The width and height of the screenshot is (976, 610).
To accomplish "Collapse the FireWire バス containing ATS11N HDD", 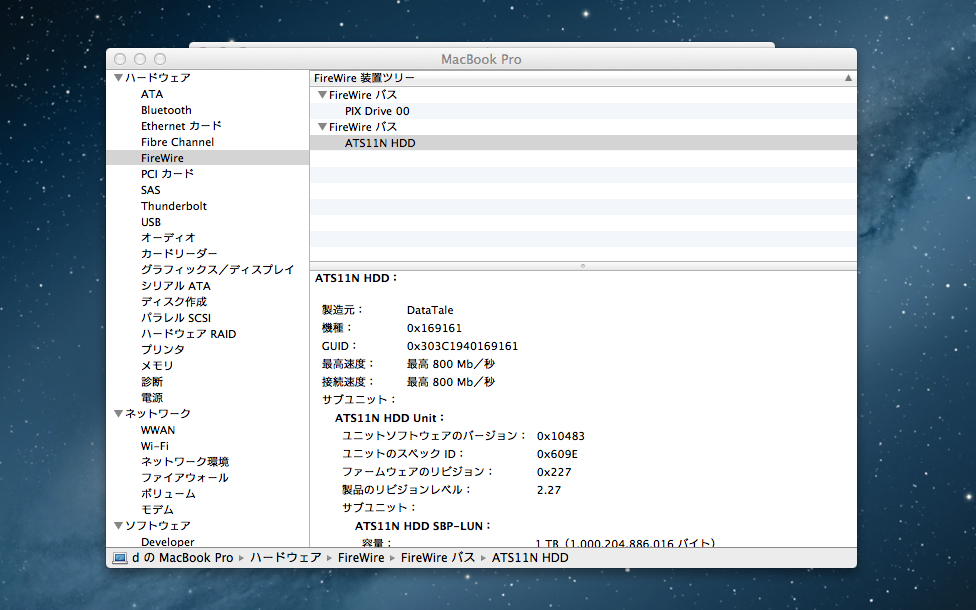I will [322, 126].
